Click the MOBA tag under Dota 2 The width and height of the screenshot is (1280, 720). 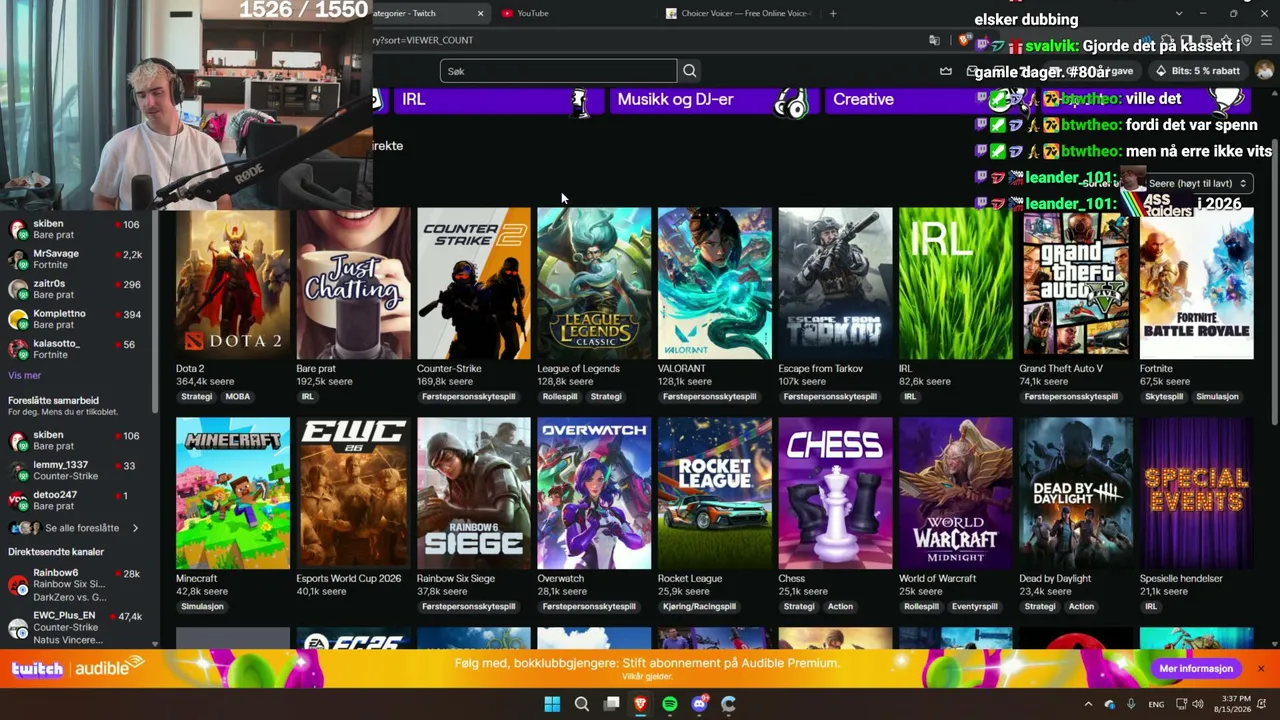click(x=238, y=397)
